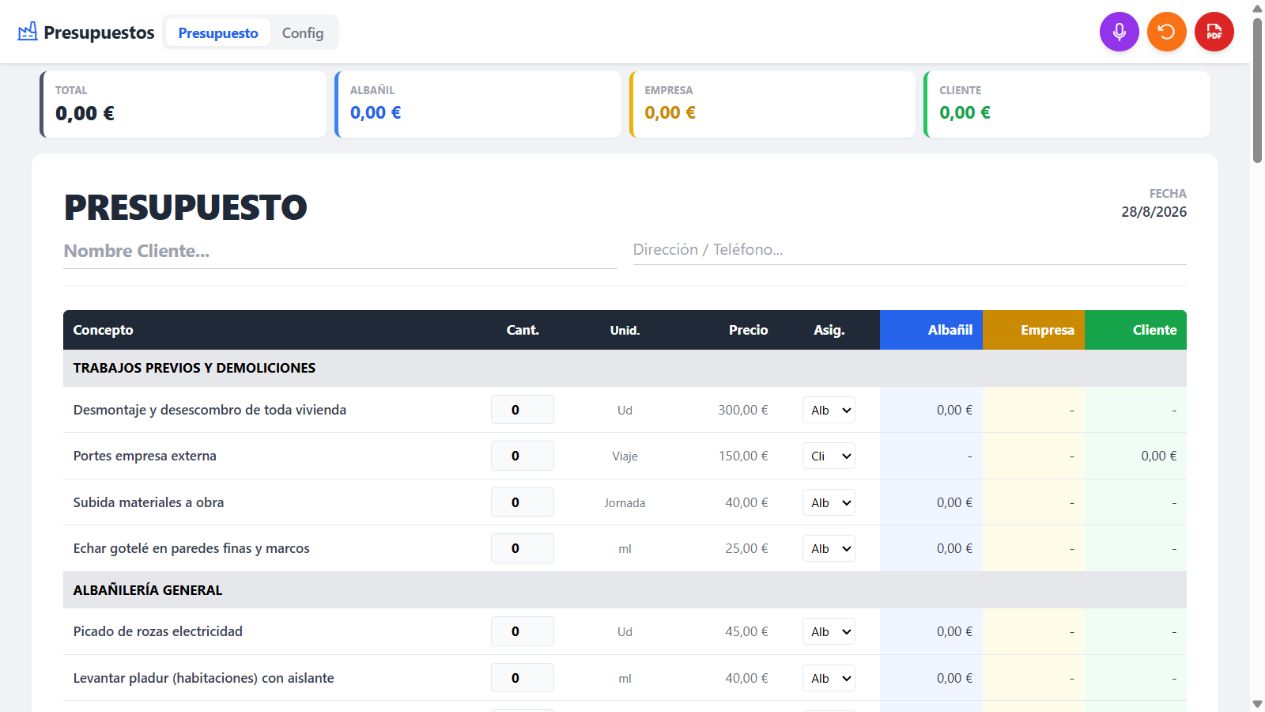Open Asig. dropdown for Levantar pladur row
The image size is (1265, 712).
coord(829,678)
